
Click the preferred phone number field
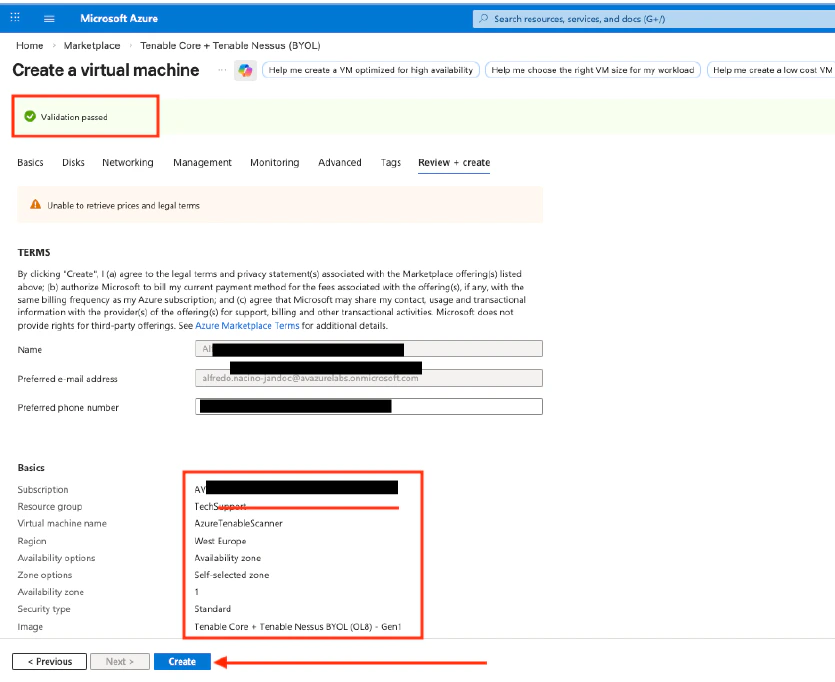click(x=369, y=406)
